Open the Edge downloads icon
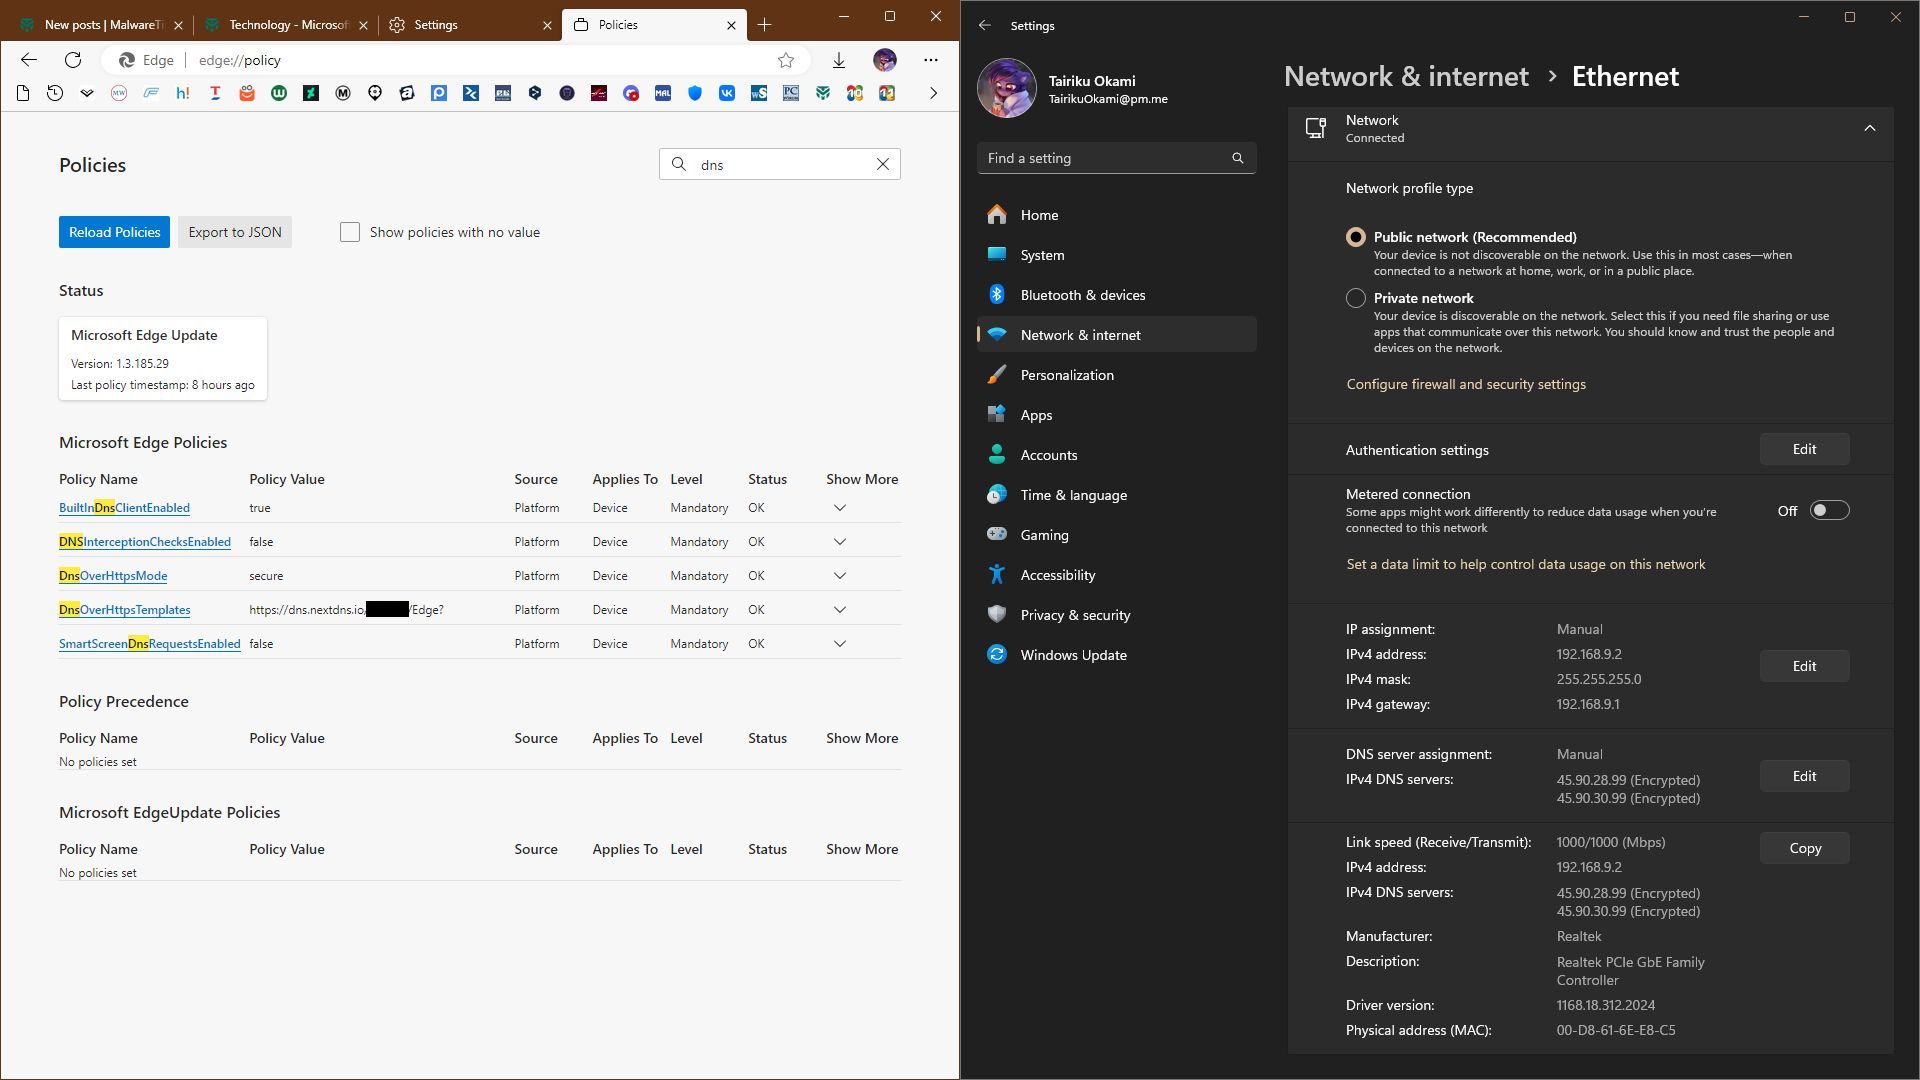Image resolution: width=1920 pixels, height=1080 pixels. [x=839, y=60]
